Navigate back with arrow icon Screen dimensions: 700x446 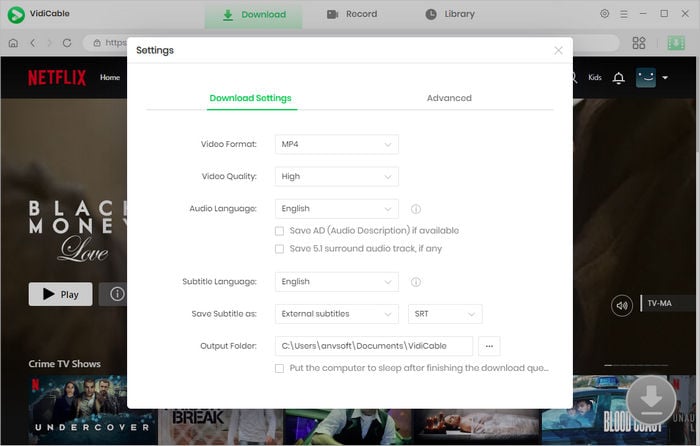pos(33,43)
